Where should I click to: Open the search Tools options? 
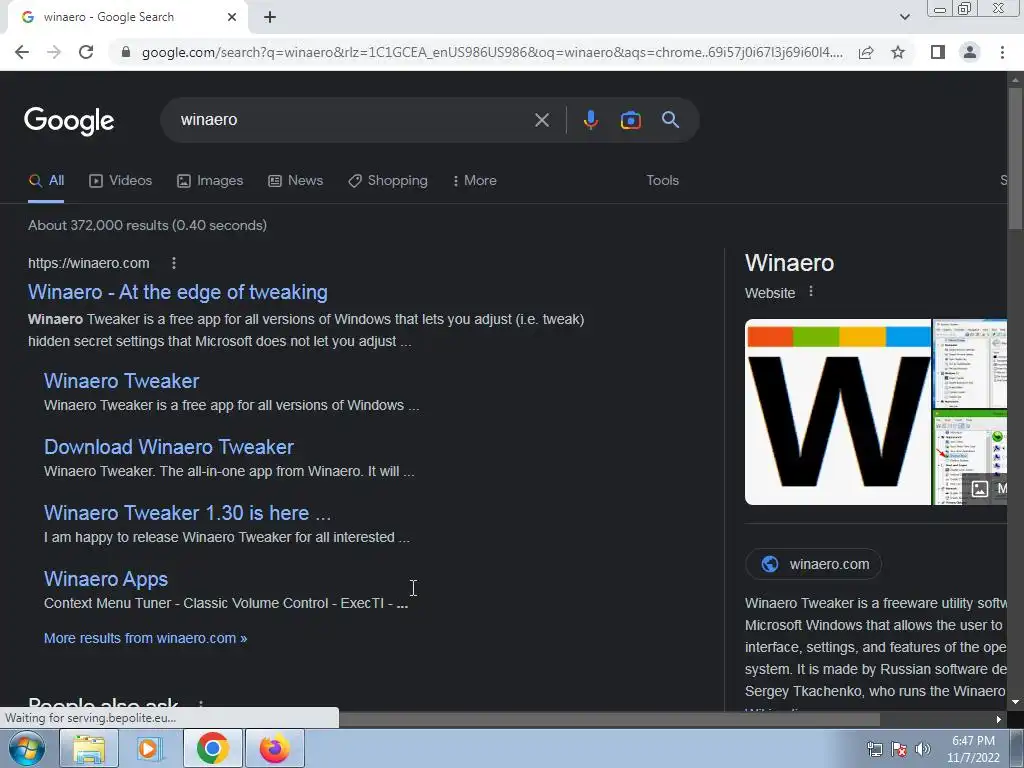click(662, 181)
